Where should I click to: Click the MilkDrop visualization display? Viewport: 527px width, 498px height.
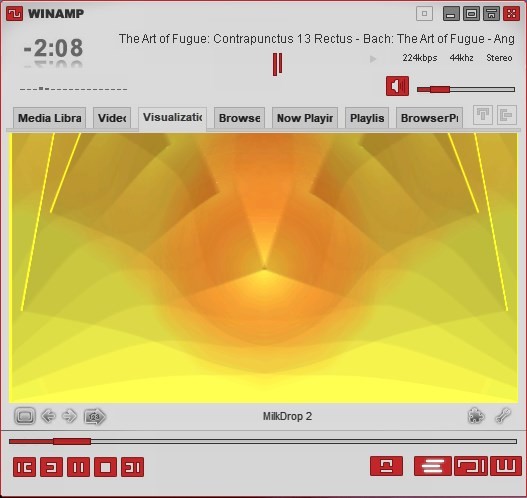tap(264, 268)
